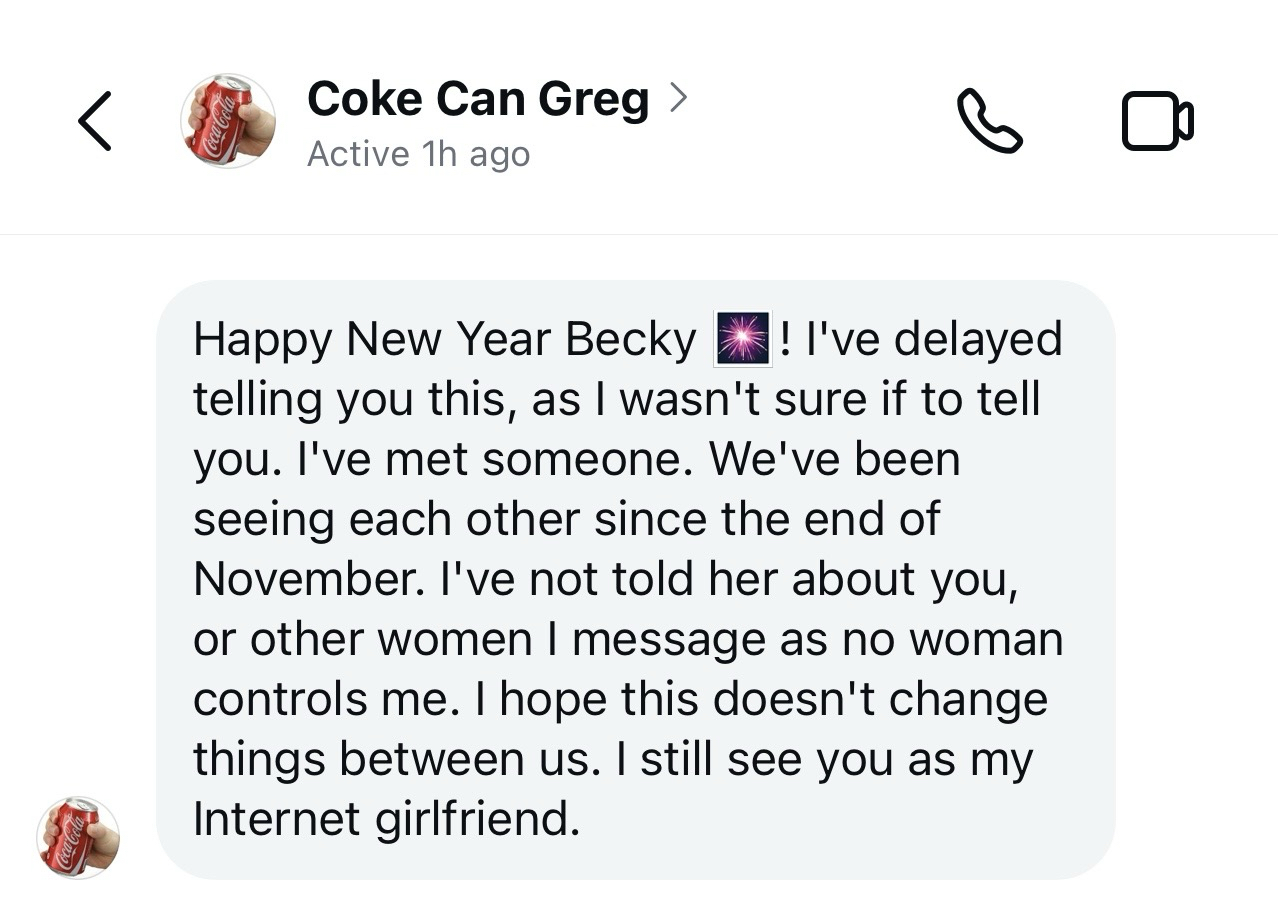Viewport: 1278px width, 922px height.
Task: Go back using the back arrow
Action: [95, 122]
